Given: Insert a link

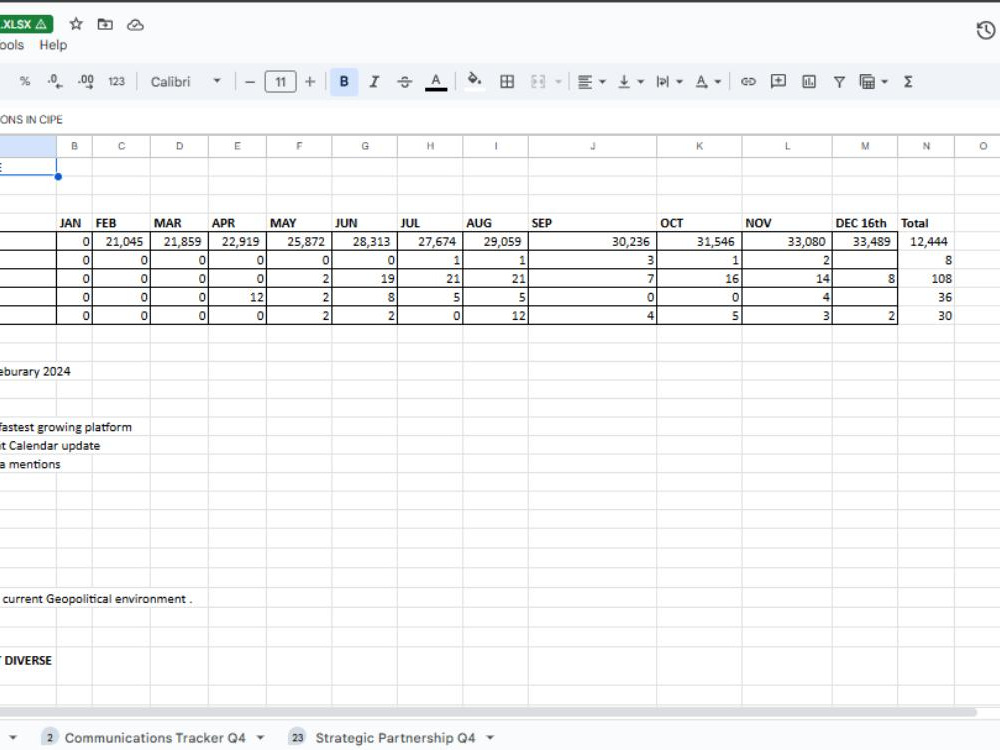Looking at the screenshot, I should click(747, 82).
